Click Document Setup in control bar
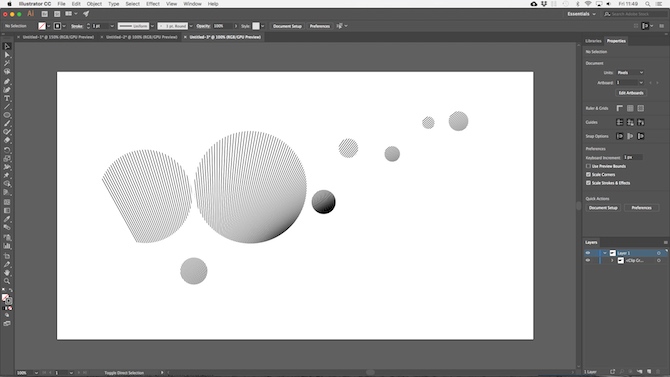Image resolution: width=670 pixels, height=377 pixels. 287,26
